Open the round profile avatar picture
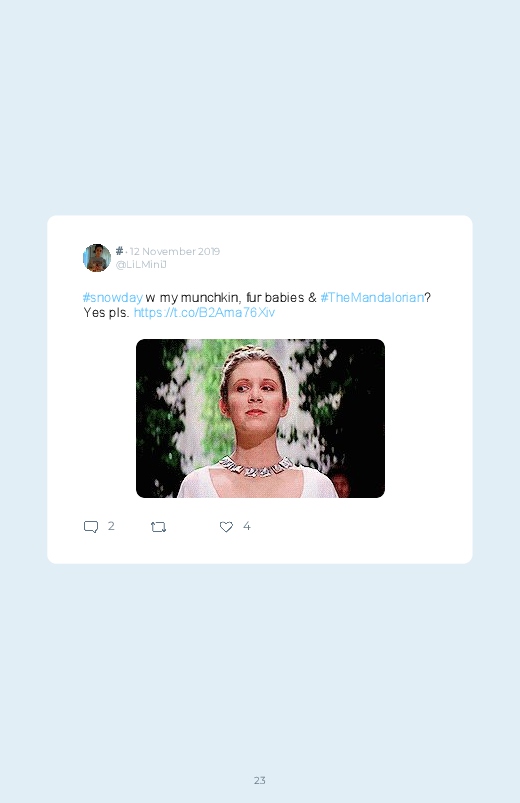The width and height of the screenshot is (520, 803). coord(97,258)
